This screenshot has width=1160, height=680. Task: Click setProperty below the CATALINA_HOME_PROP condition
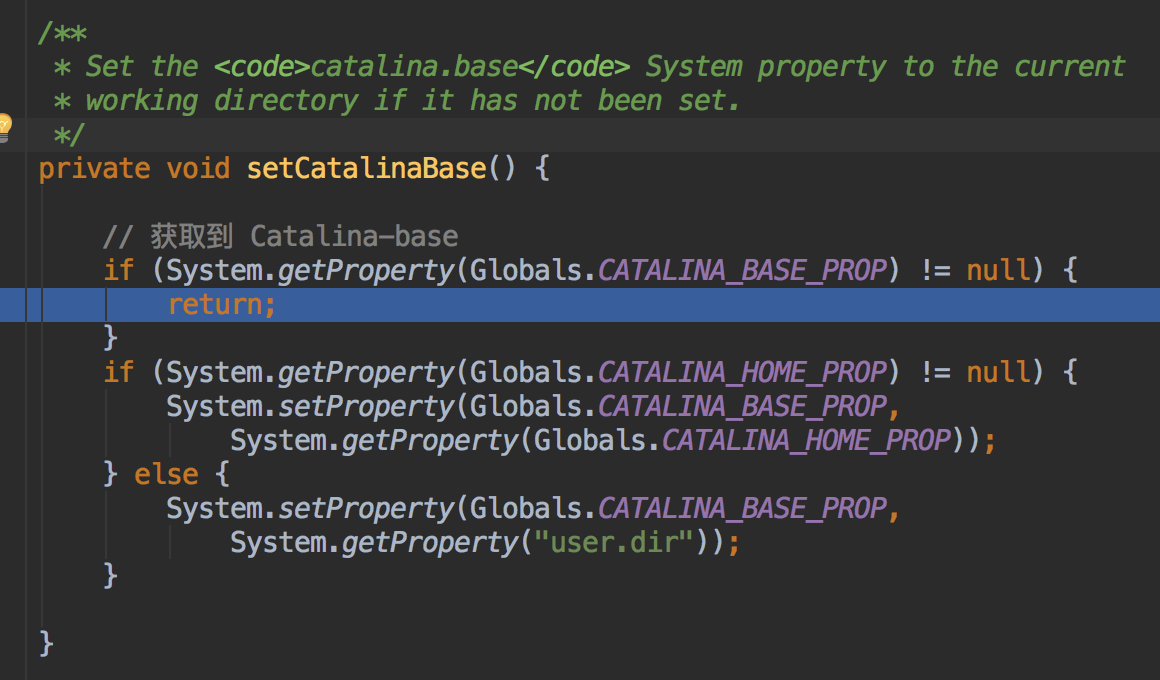click(x=367, y=407)
